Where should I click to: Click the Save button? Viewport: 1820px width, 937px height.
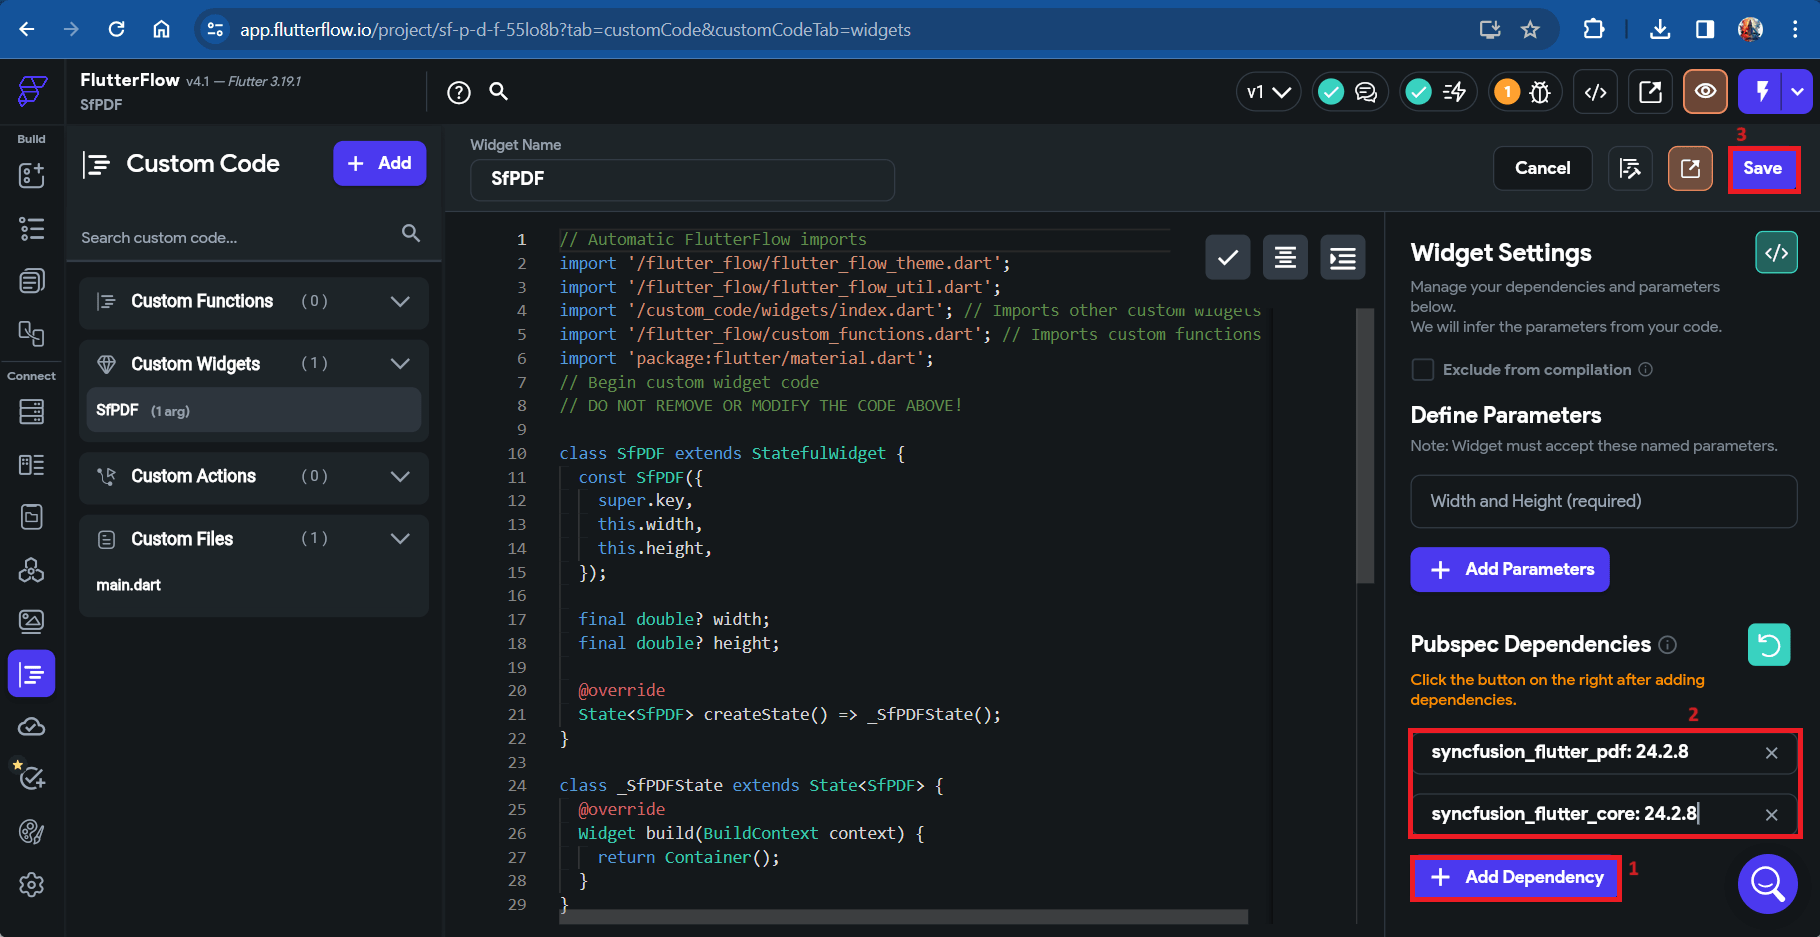[x=1762, y=169]
